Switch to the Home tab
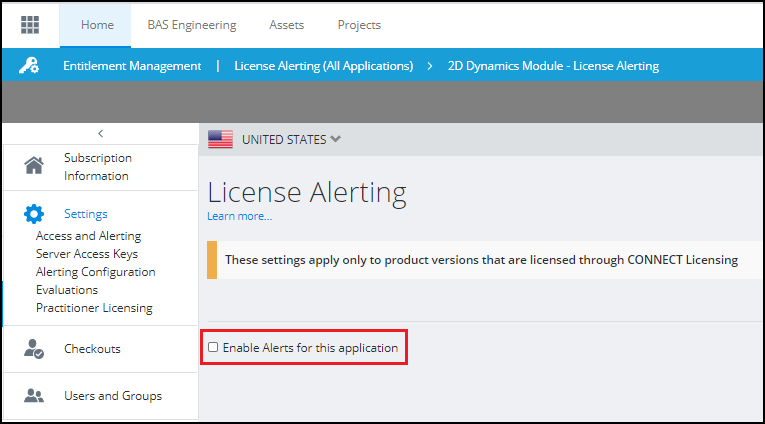Image resolution: width=765 pixels, height=424 pixels. pyautogui.click(x=97, y=25)
